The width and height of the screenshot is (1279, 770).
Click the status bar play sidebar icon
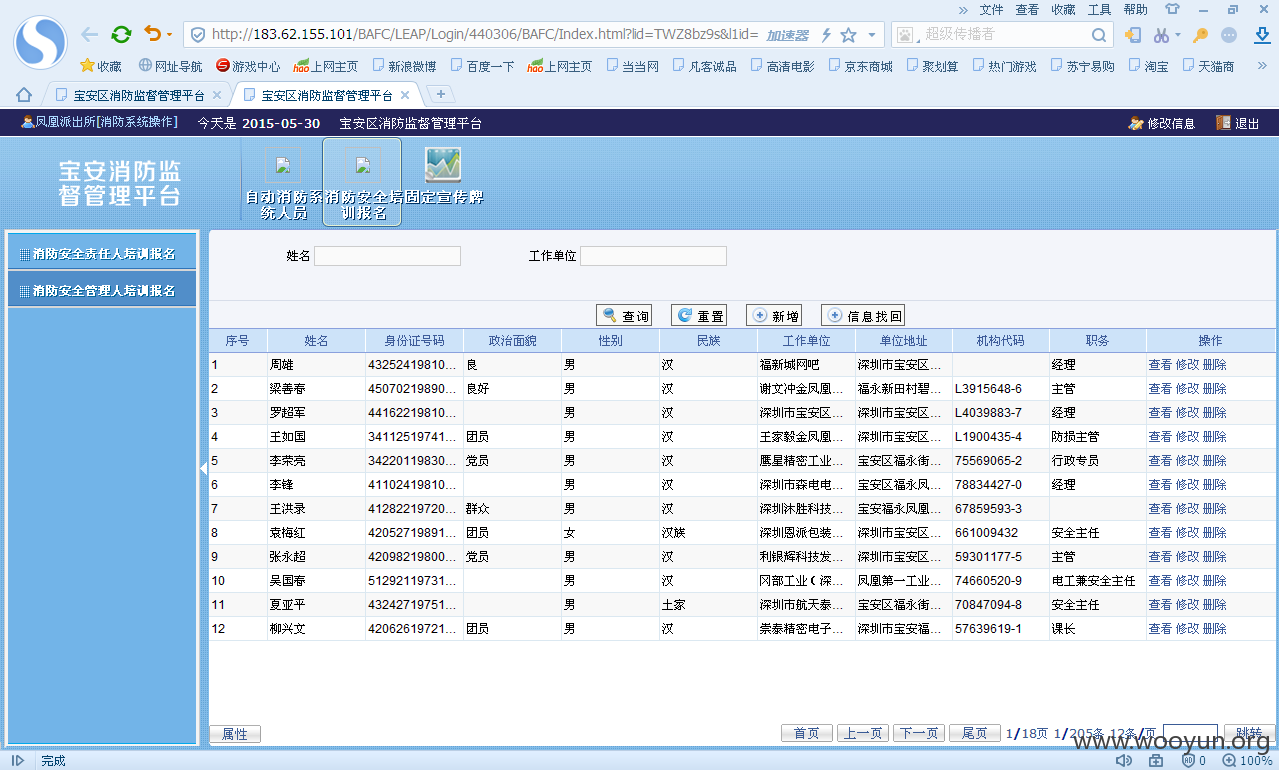[18, 761]
